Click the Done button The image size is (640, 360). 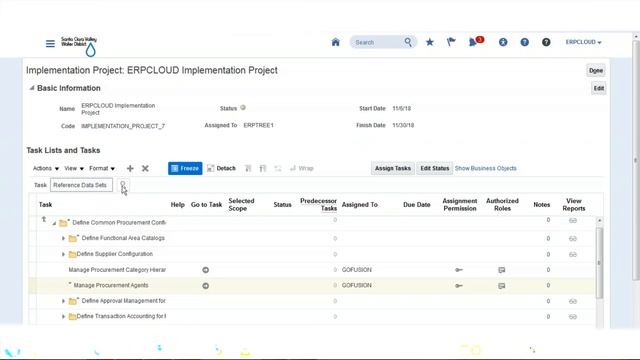[596, 71]
